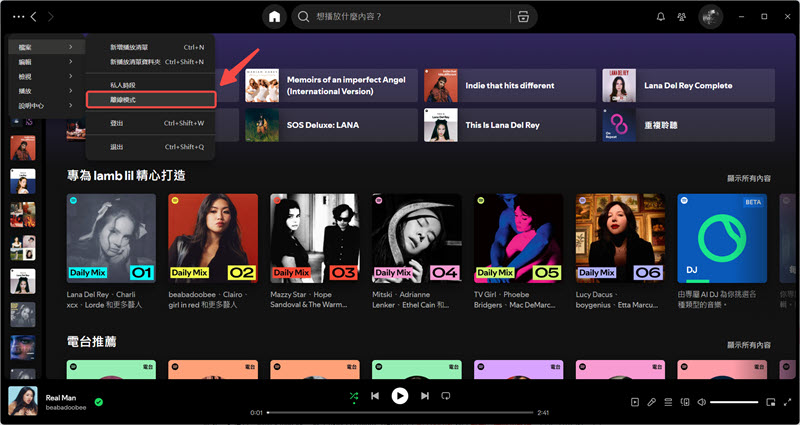Toggle 離線模式 offline mode
The image size is (800, 425).
coord(151,100)
